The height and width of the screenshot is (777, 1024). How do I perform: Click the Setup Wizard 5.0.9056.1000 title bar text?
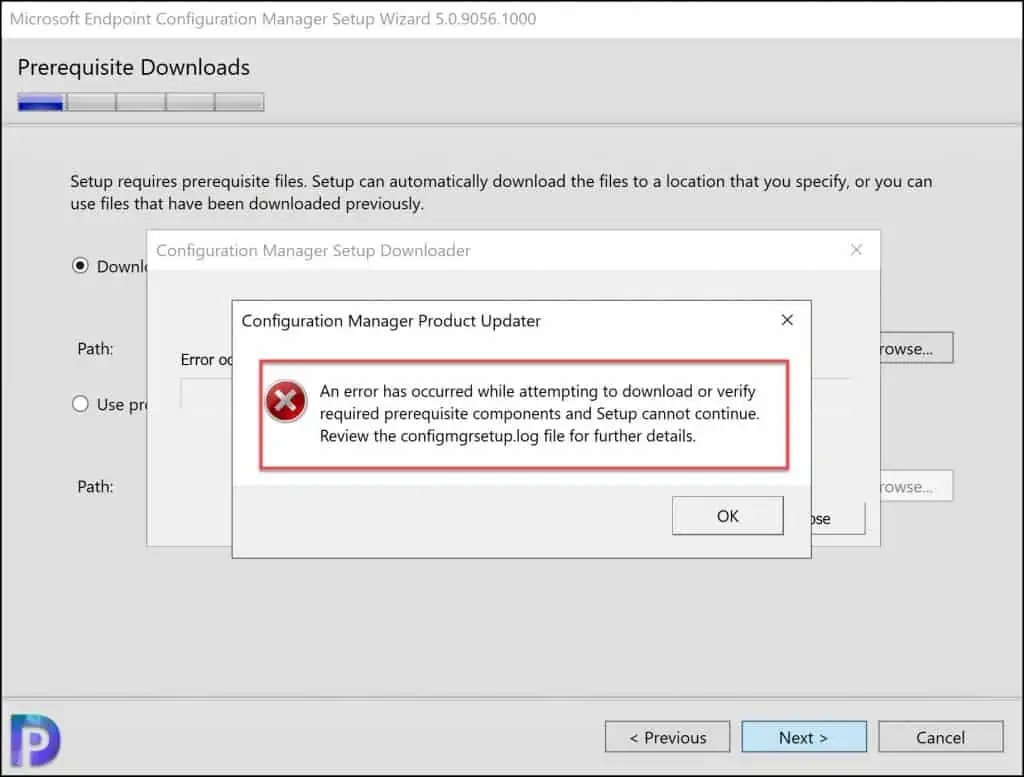point(273,19)
